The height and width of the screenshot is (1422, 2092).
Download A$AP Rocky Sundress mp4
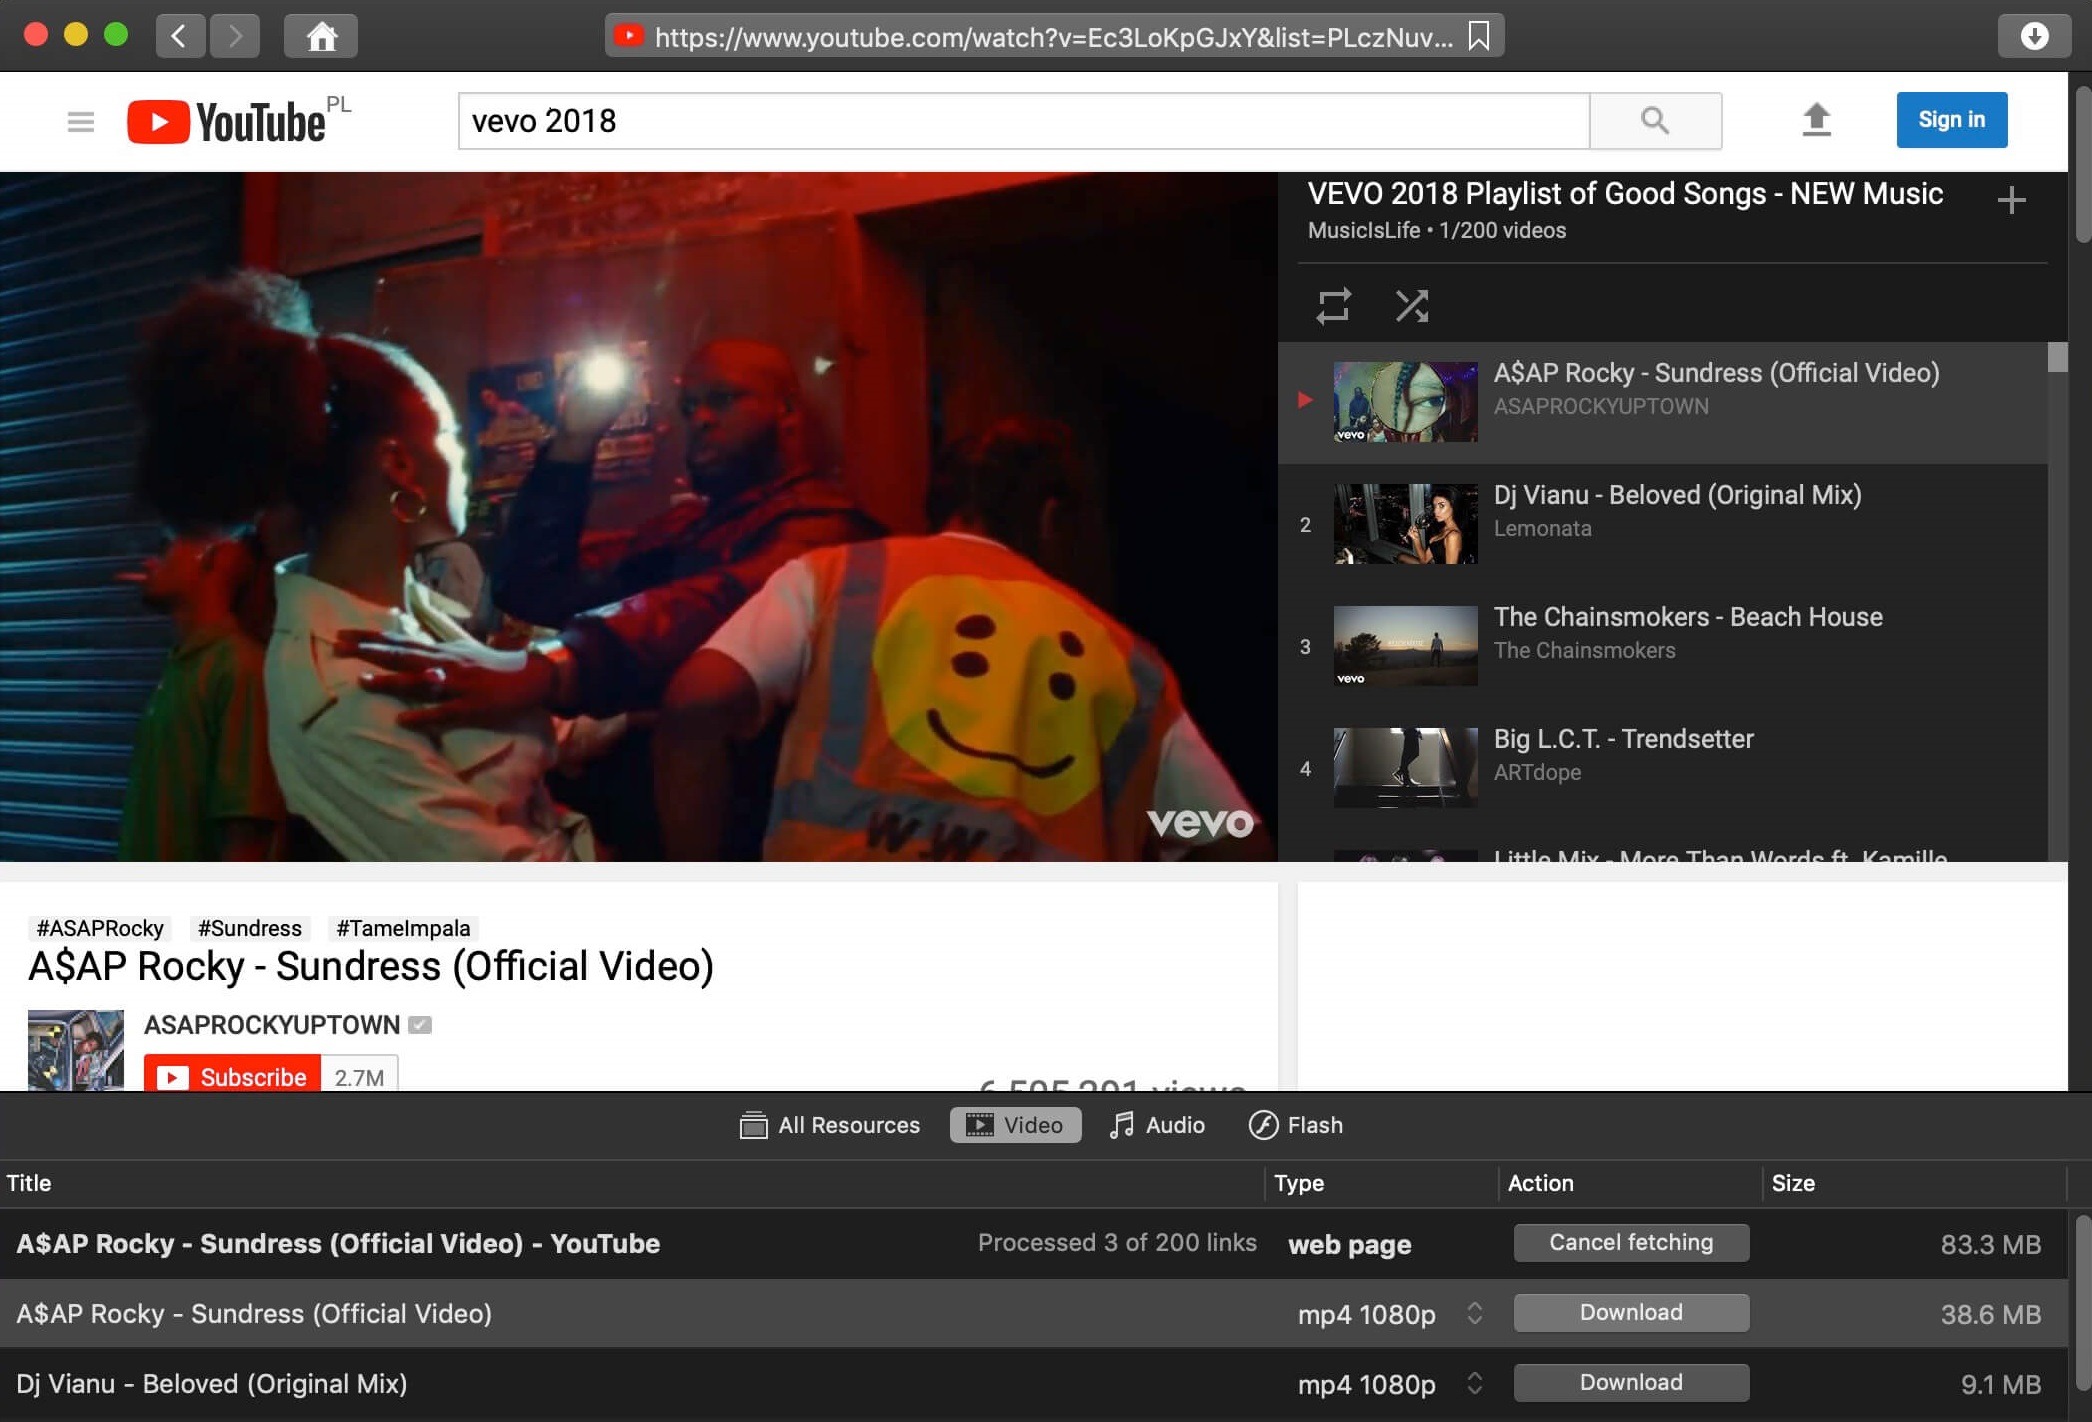[1631, 1313]
